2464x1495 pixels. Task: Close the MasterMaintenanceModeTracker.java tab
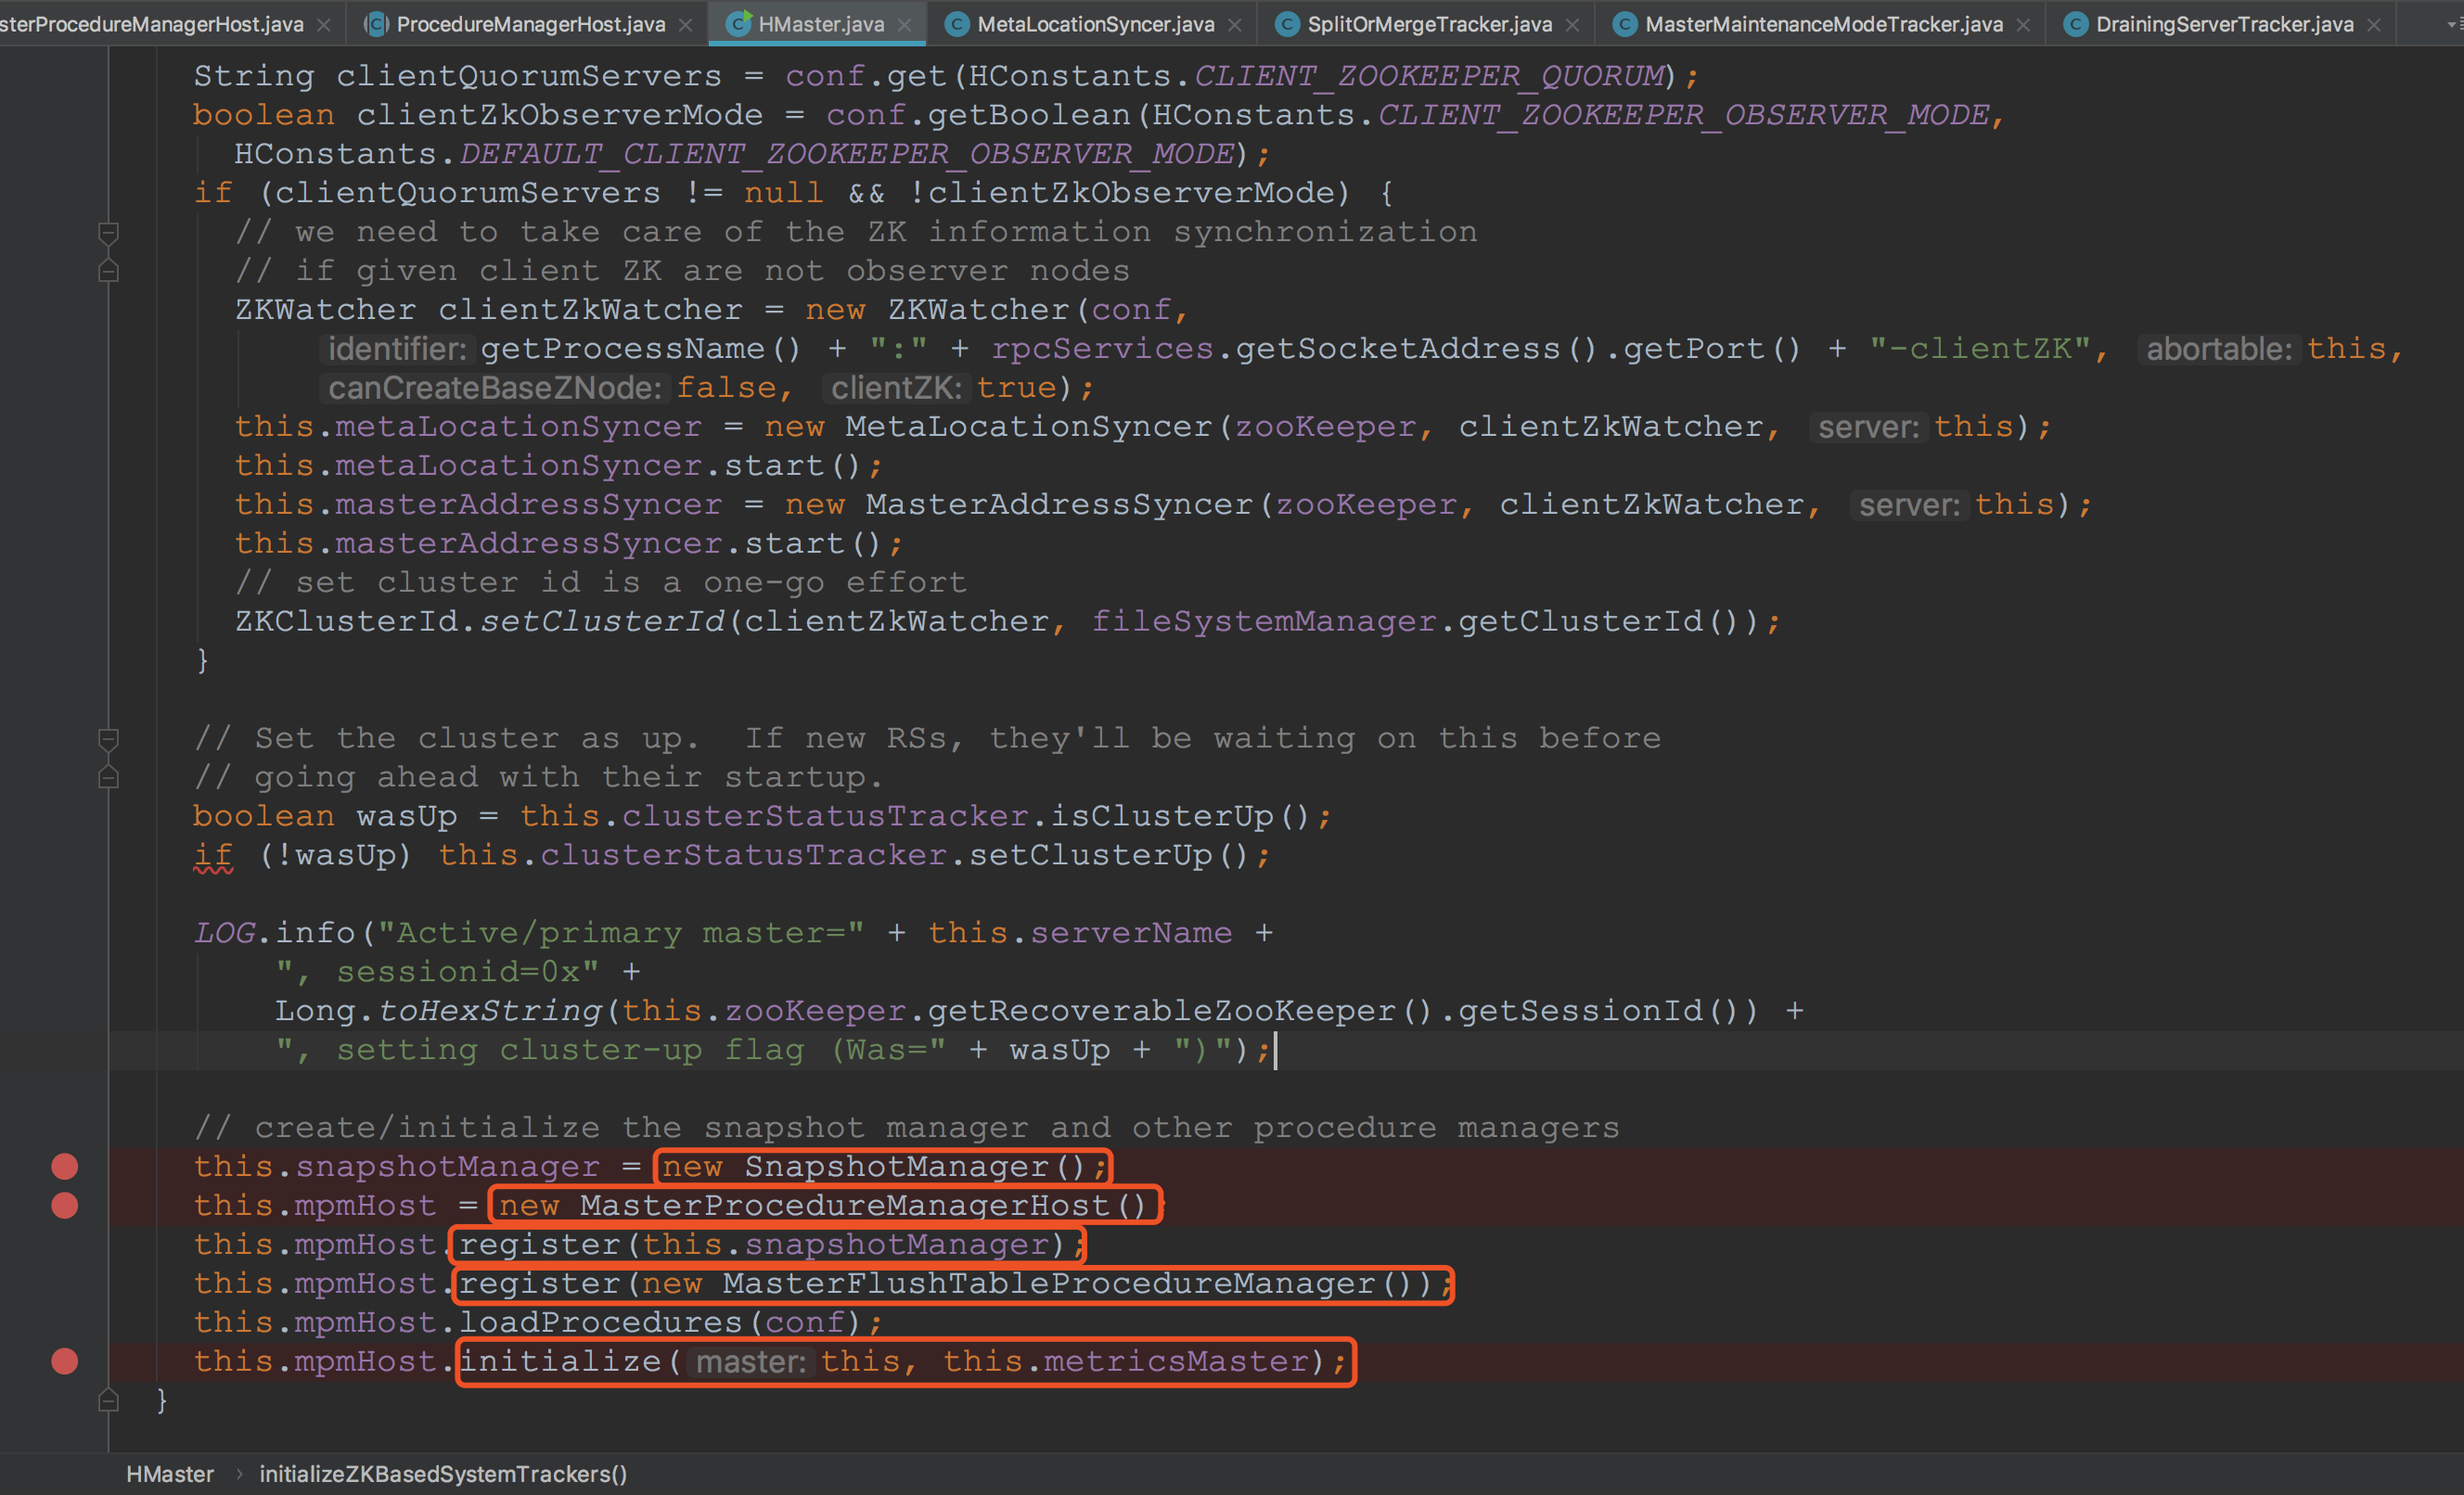click(x=2023, y=25)
